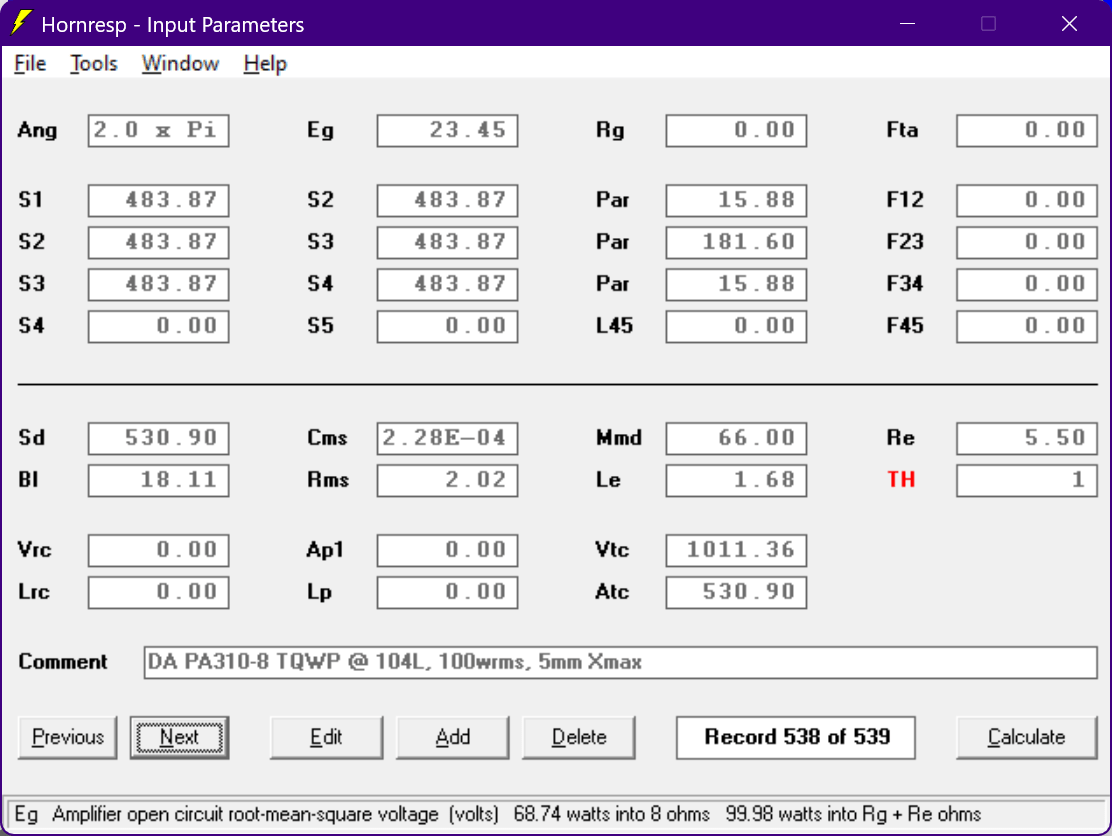Screen dimensions: 1112x836
Task: Click the Lp input field
Action: pos(447,592)
